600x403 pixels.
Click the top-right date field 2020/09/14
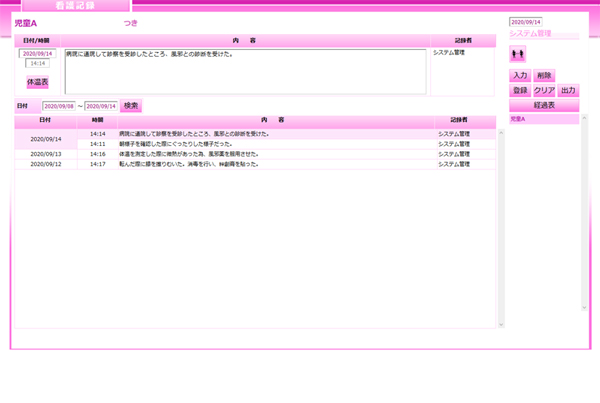click(525, 21)
